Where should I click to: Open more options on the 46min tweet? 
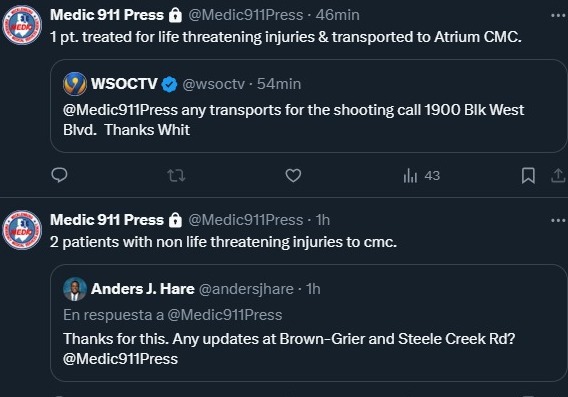(558, 15)
